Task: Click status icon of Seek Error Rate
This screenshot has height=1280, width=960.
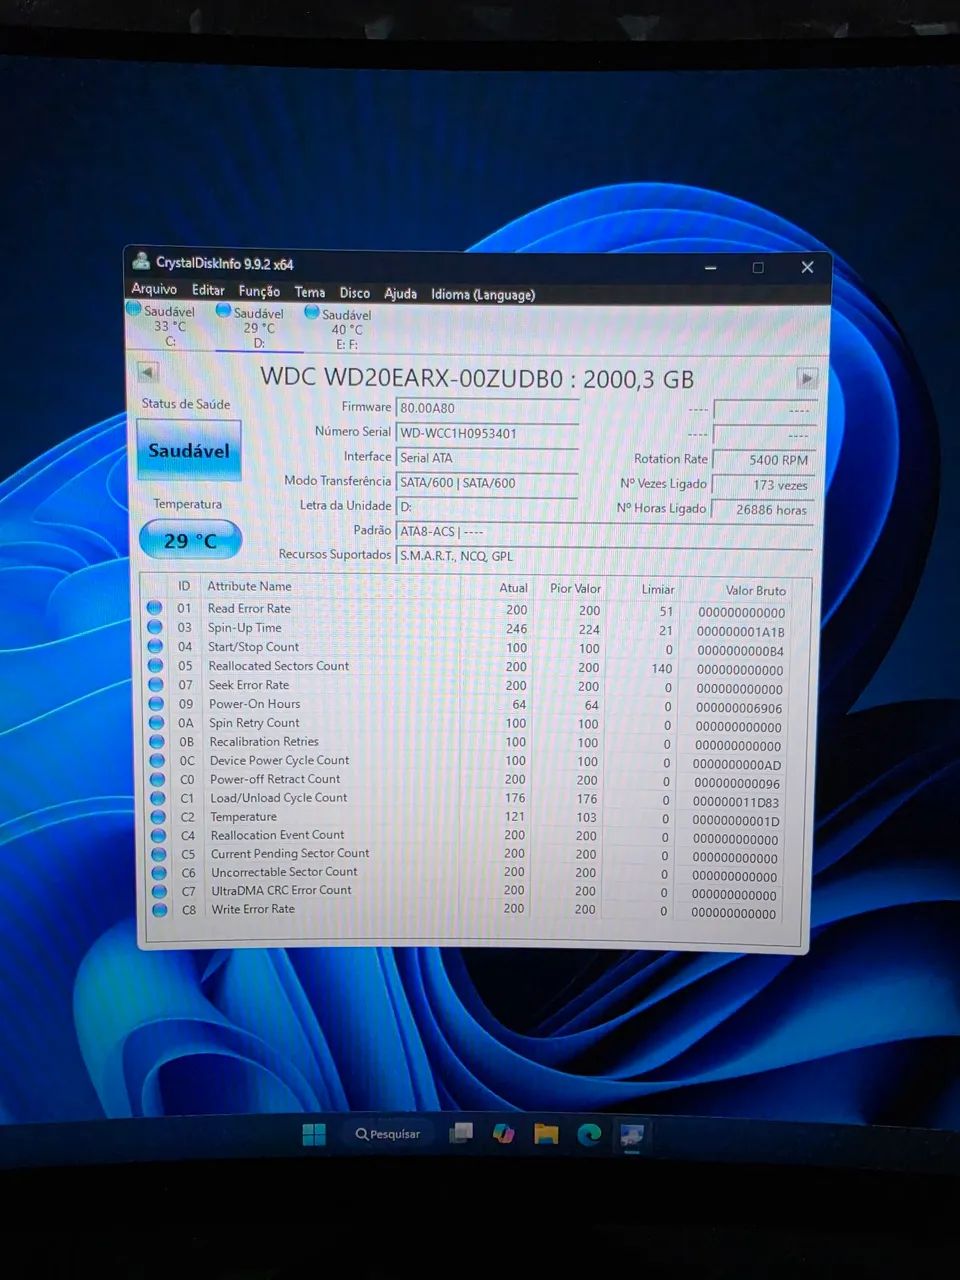Action: (156, 684)
